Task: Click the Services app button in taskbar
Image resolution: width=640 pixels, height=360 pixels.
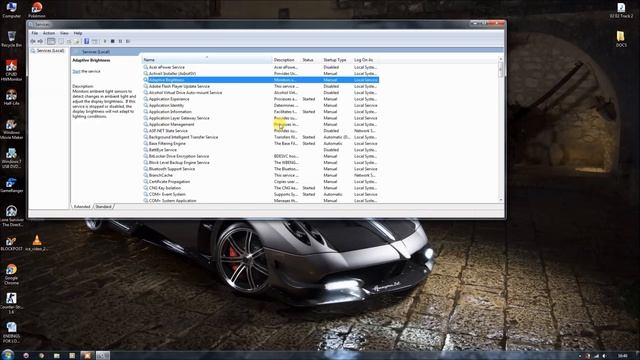Action: [x=102, y=356]
